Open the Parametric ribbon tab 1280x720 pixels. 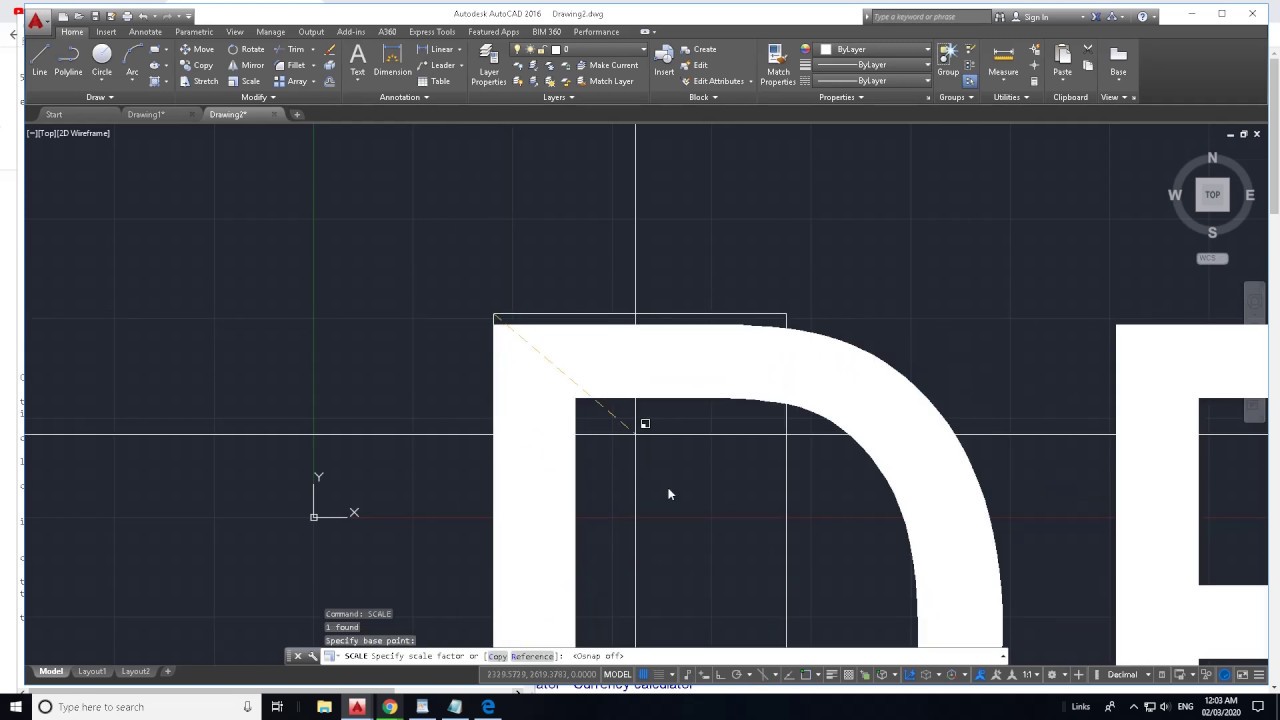coord(194,32)
